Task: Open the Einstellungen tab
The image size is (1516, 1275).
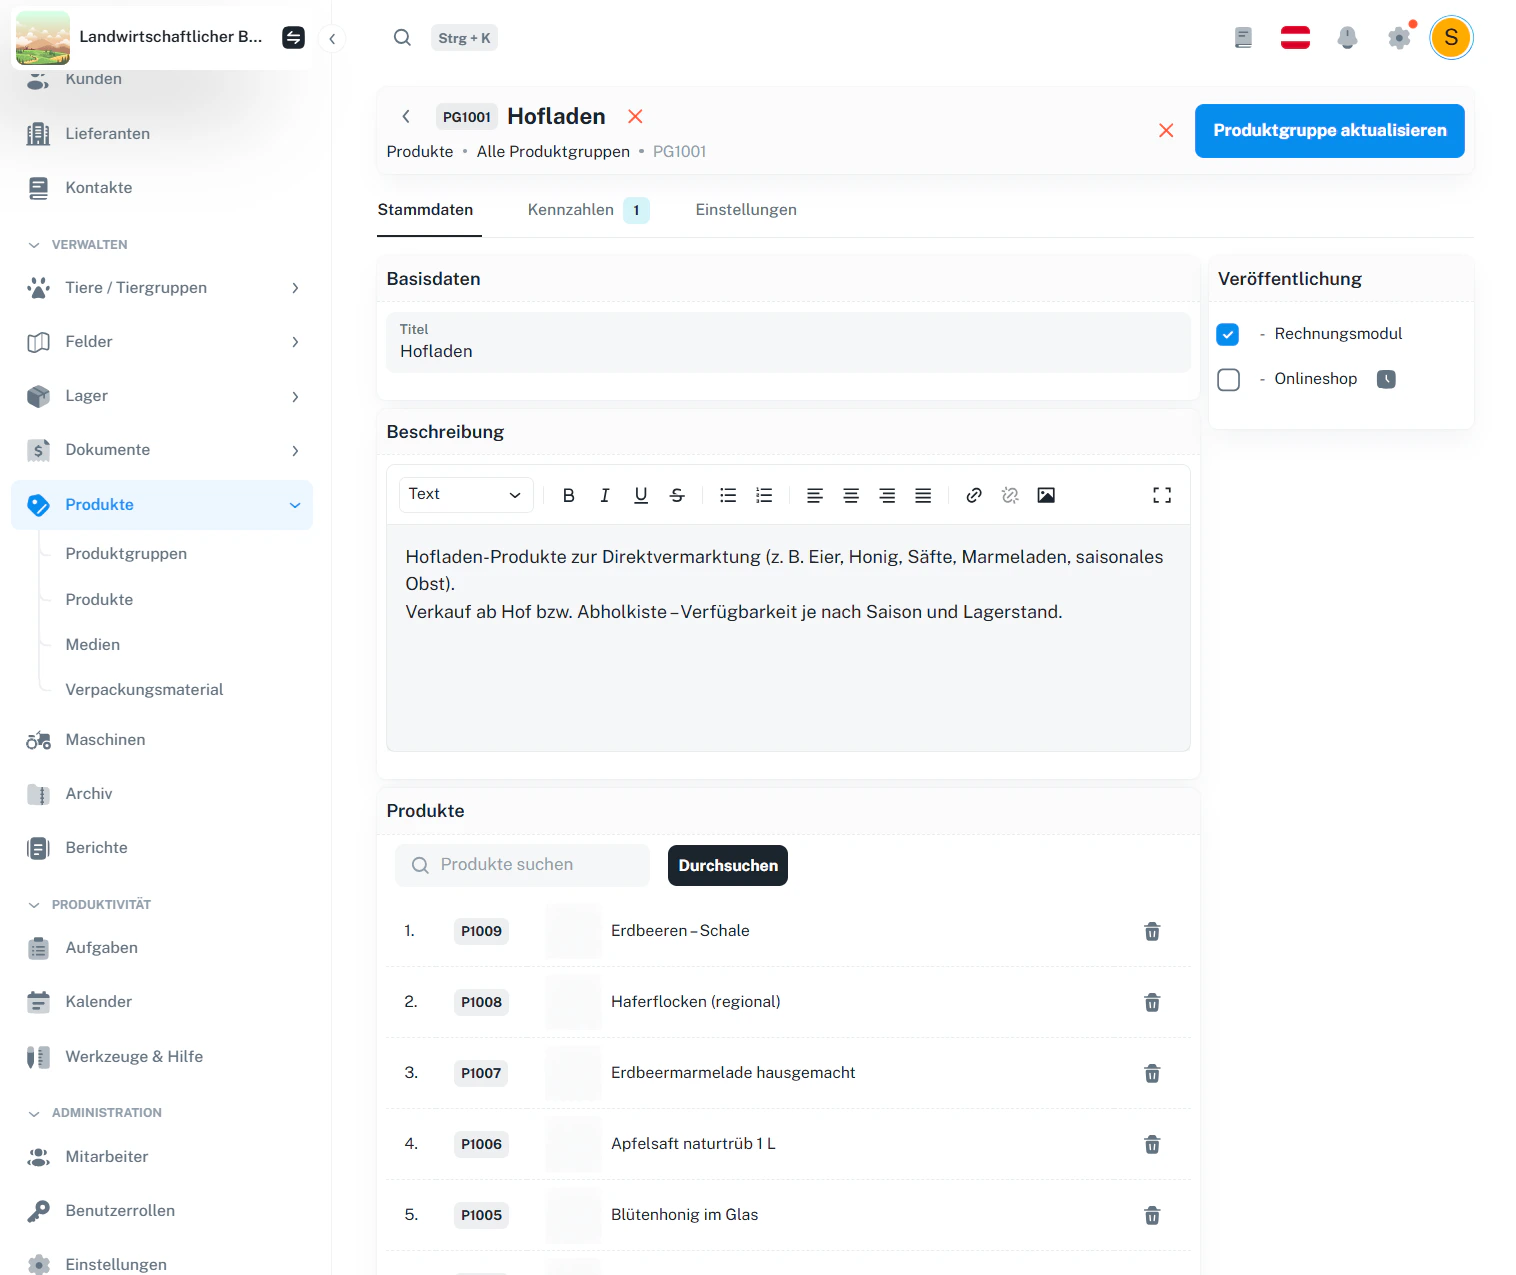Action: point(746,210)
